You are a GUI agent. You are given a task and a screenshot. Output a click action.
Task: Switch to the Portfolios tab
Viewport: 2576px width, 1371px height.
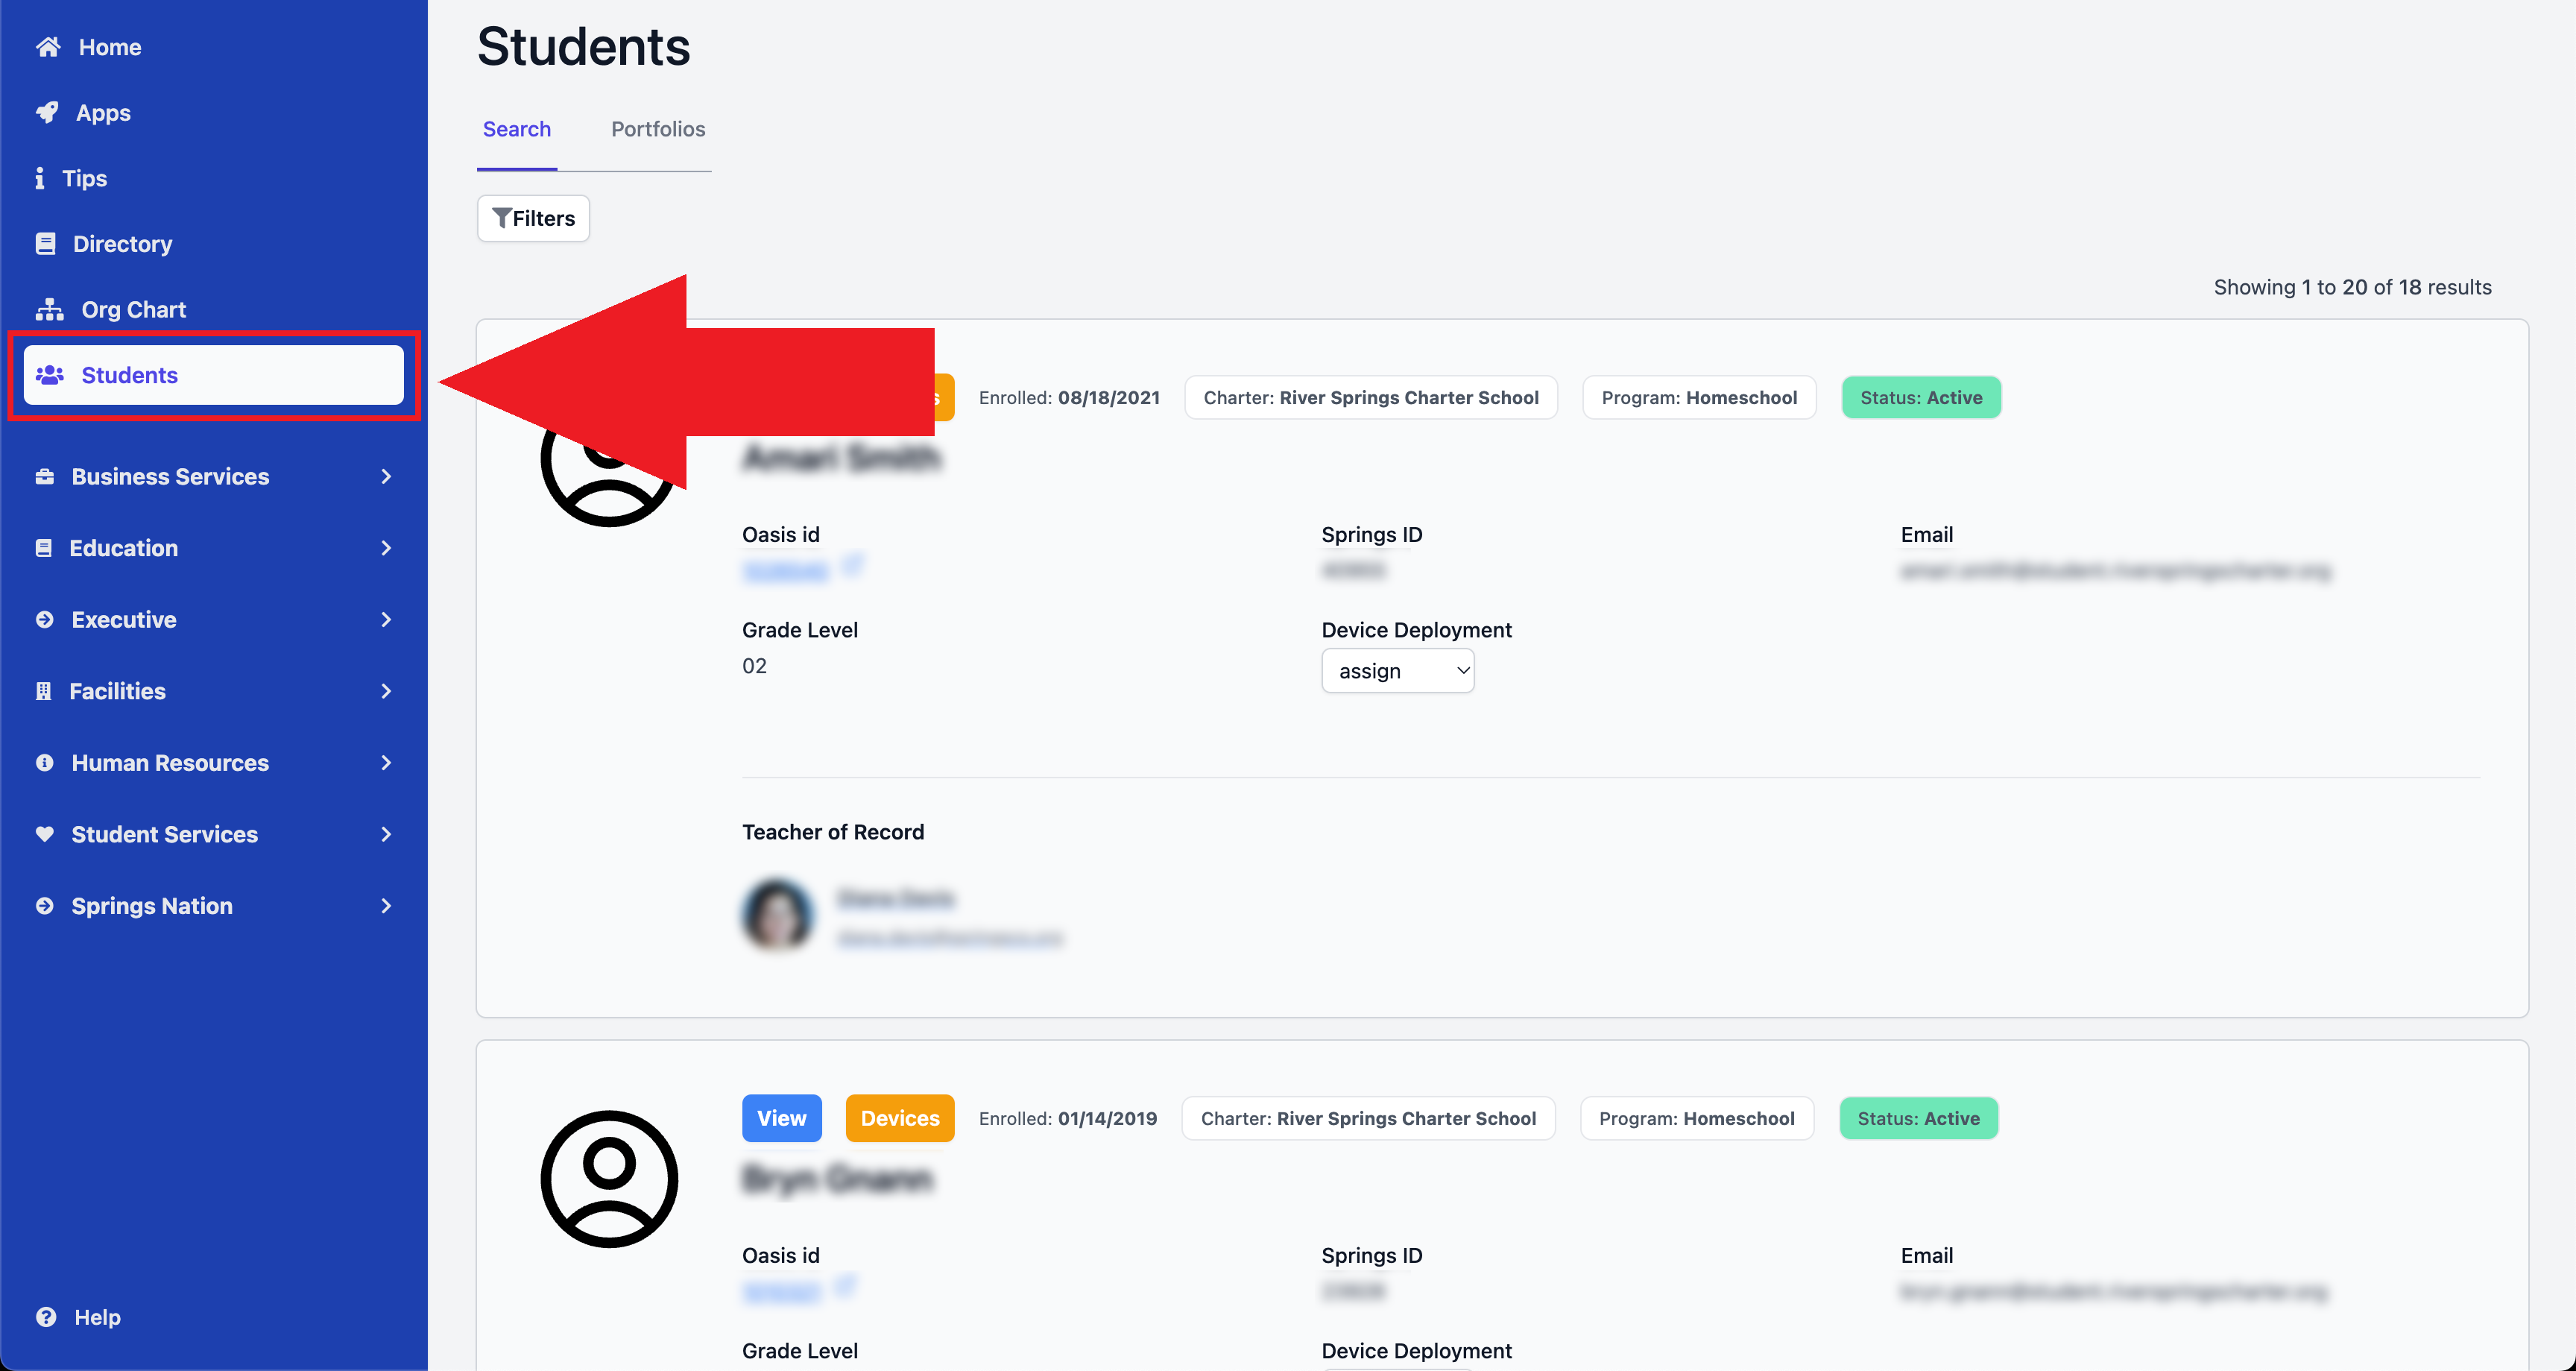(657, 128)
